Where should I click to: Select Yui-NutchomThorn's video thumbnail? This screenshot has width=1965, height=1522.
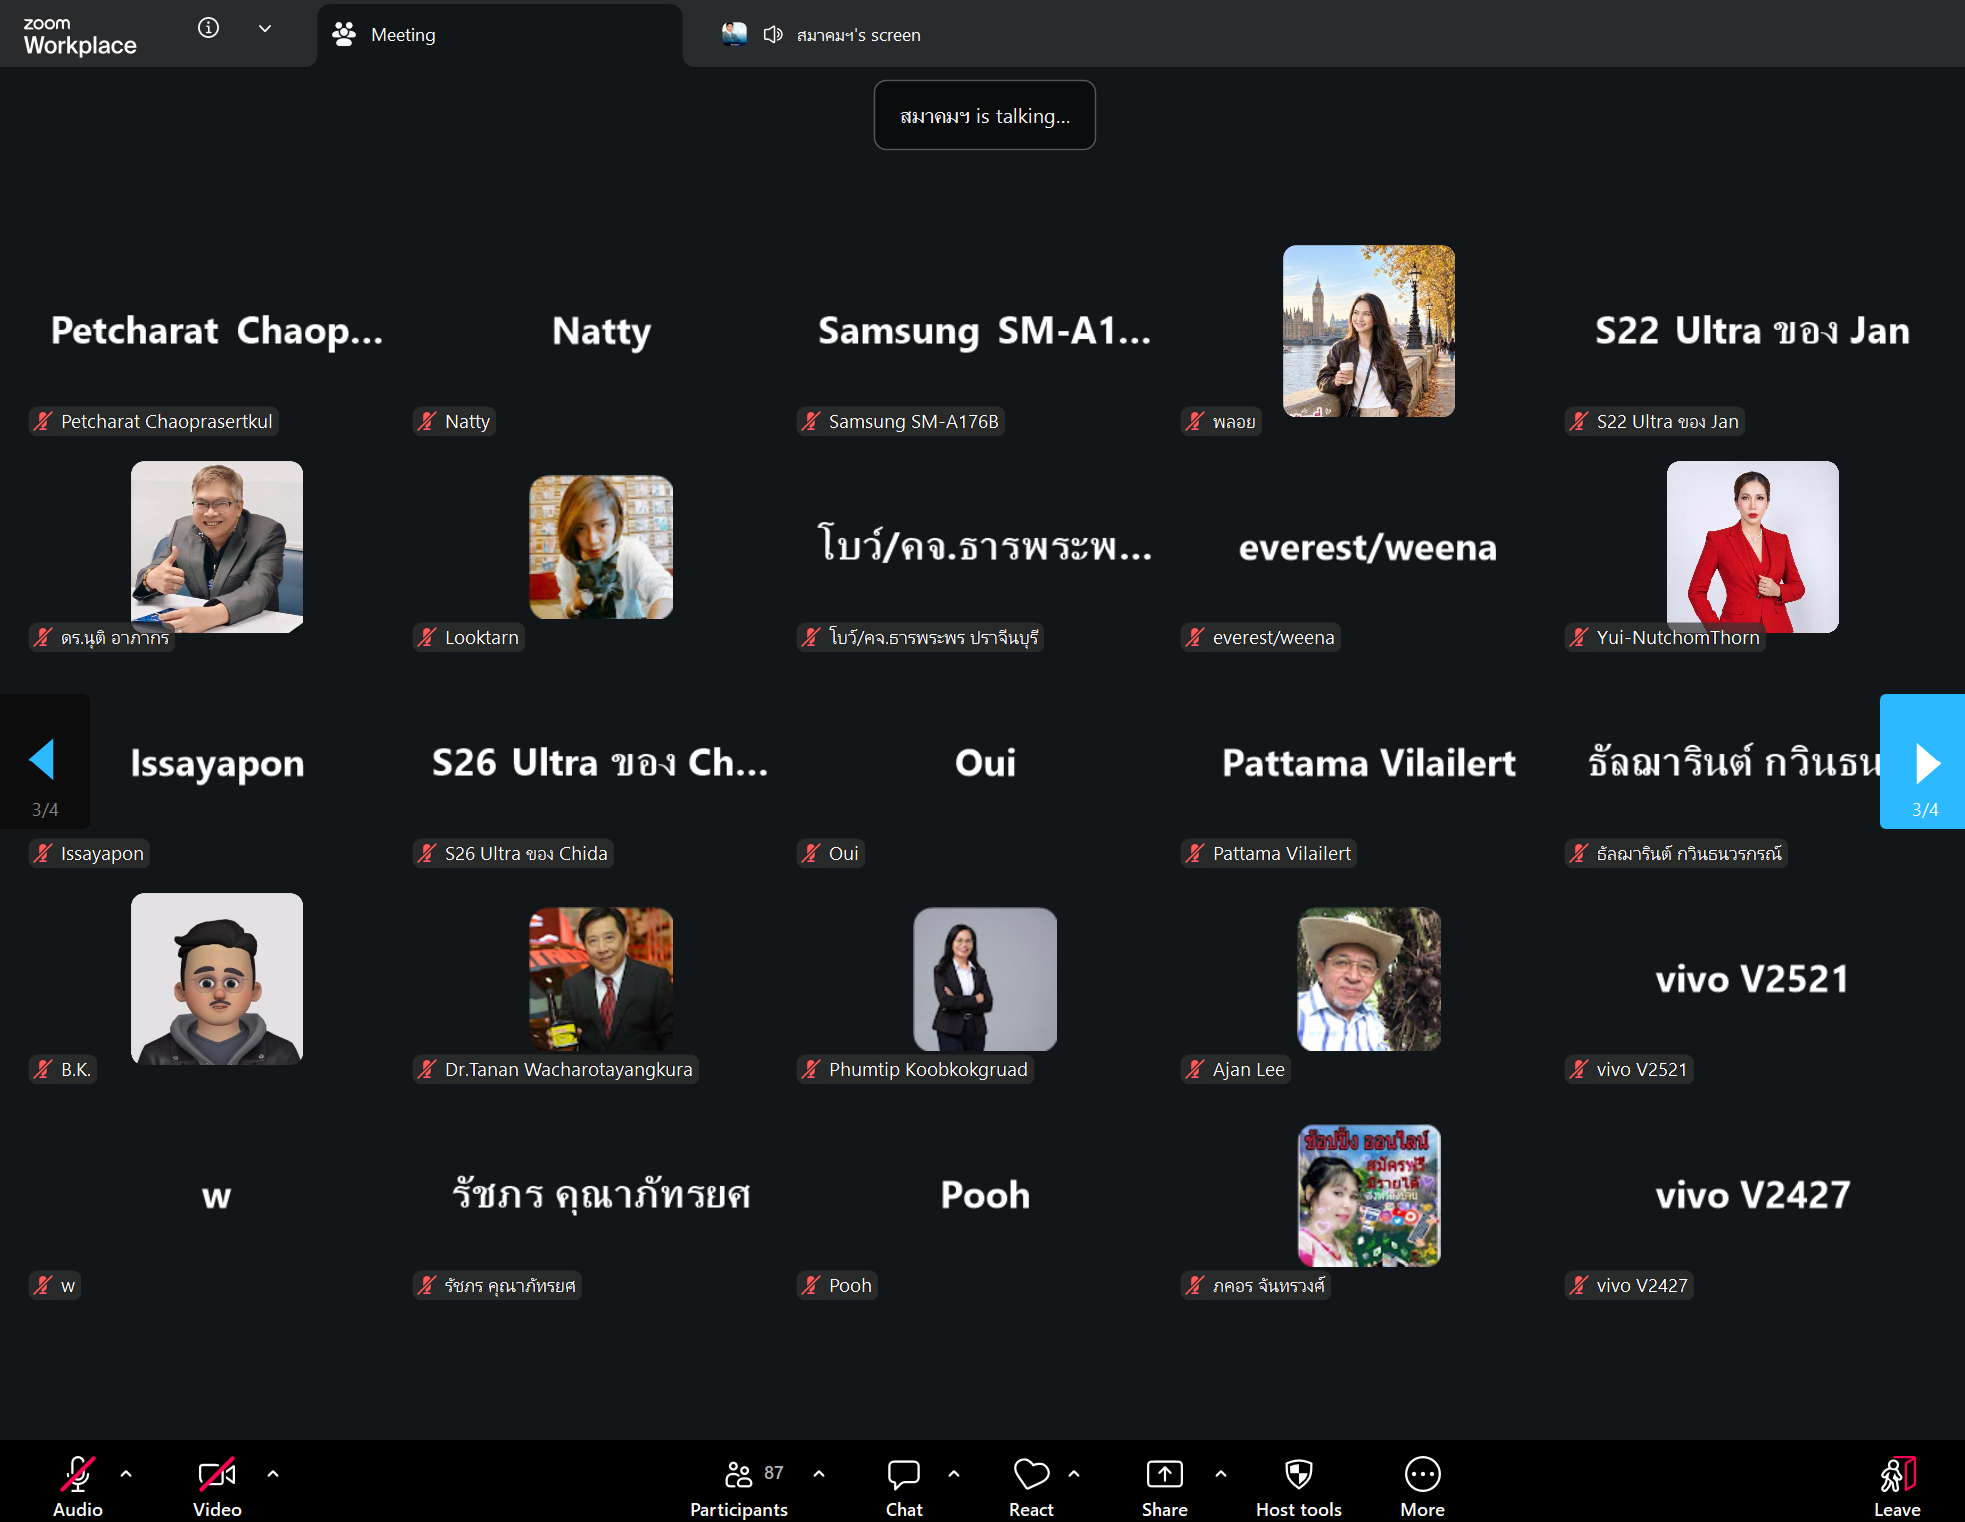point(1752,547)
